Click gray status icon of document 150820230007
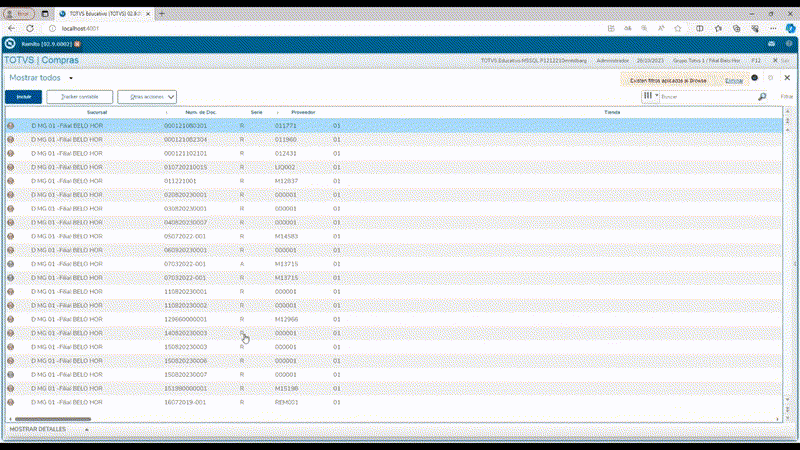The width and height of the screenshot is (800, 450). coord(11,374)
